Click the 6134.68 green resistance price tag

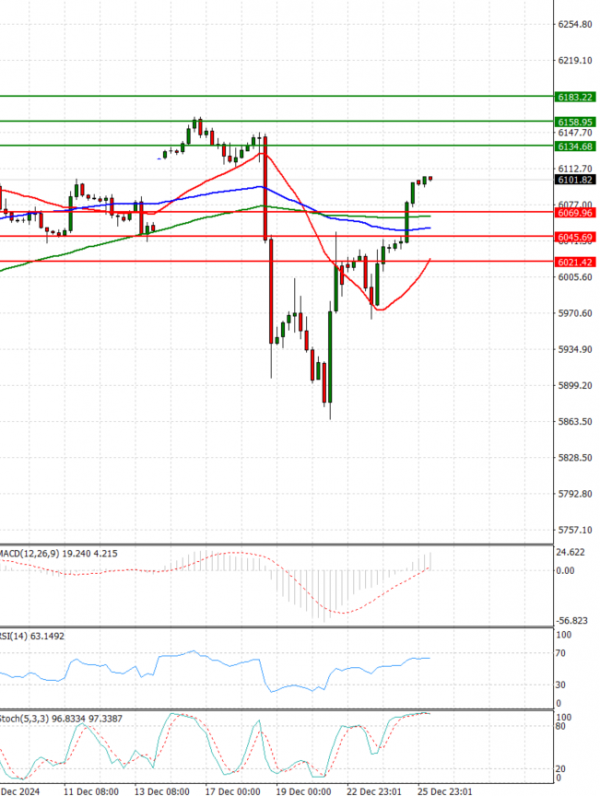pyautogui.click(x=574, y=146)
